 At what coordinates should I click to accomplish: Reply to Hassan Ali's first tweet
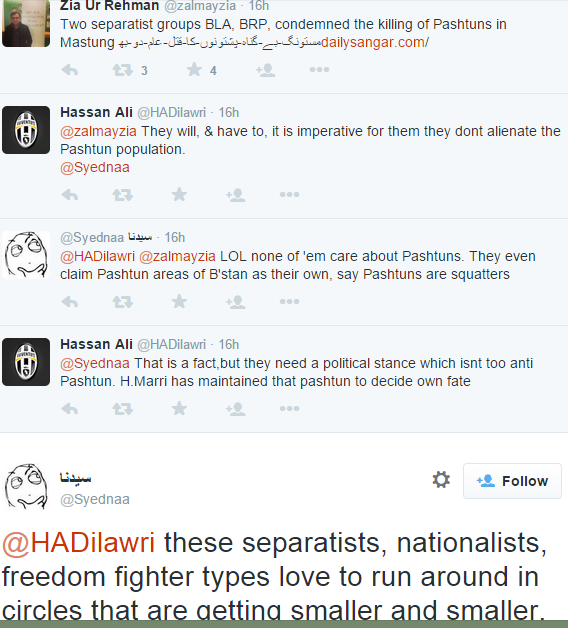tap(70, 195)
